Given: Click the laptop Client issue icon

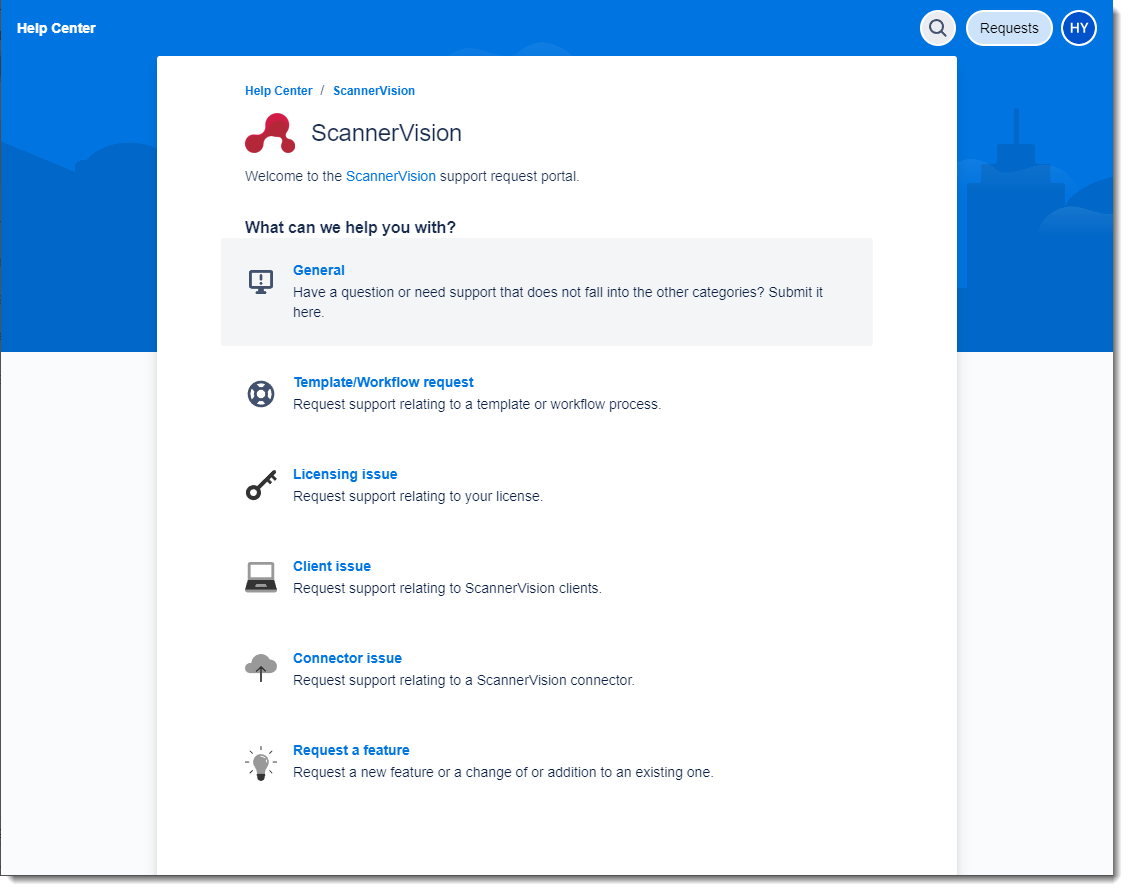Looking at the screenshot, I should (x=261, y=578).
